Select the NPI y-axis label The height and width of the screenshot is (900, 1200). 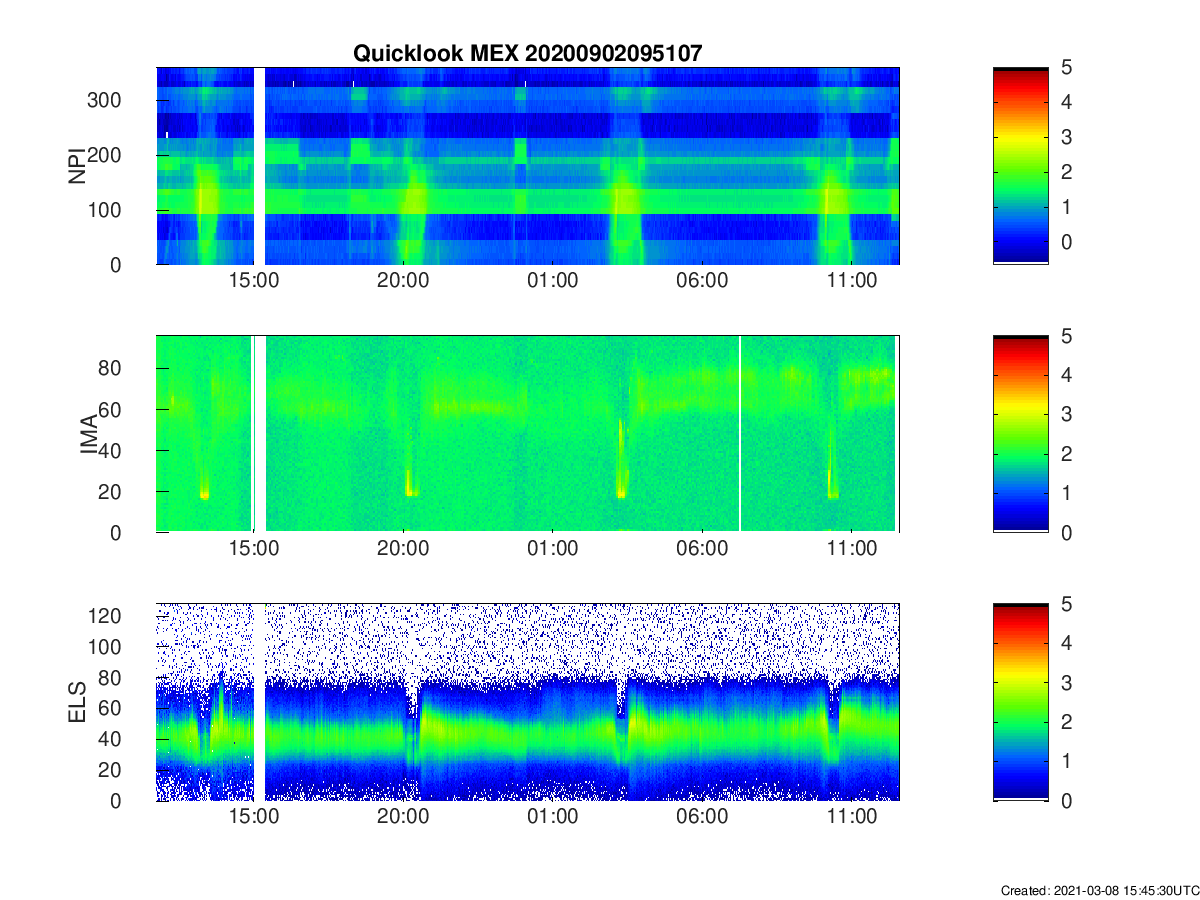pyautogui.click(x=76, y=166)
